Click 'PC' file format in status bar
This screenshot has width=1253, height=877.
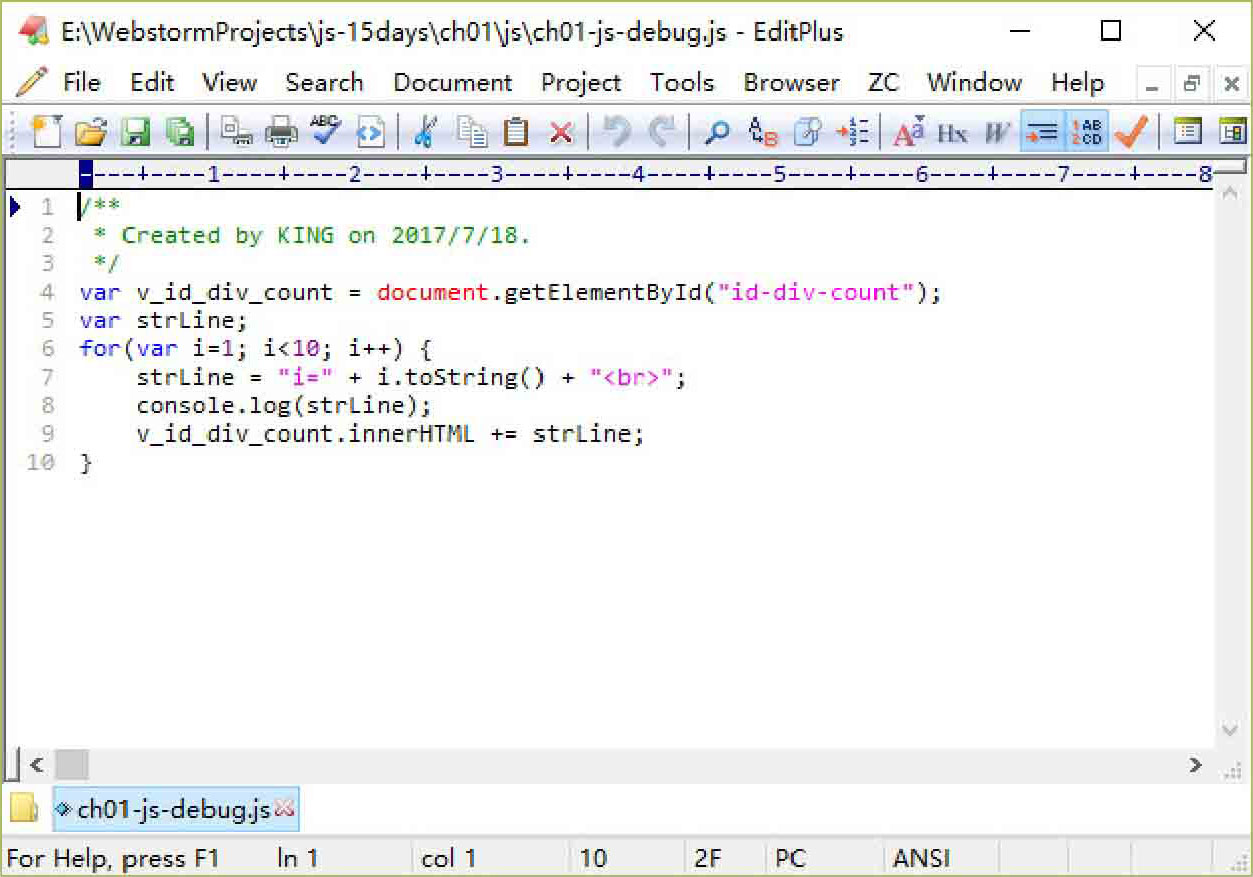click(790, 859)
